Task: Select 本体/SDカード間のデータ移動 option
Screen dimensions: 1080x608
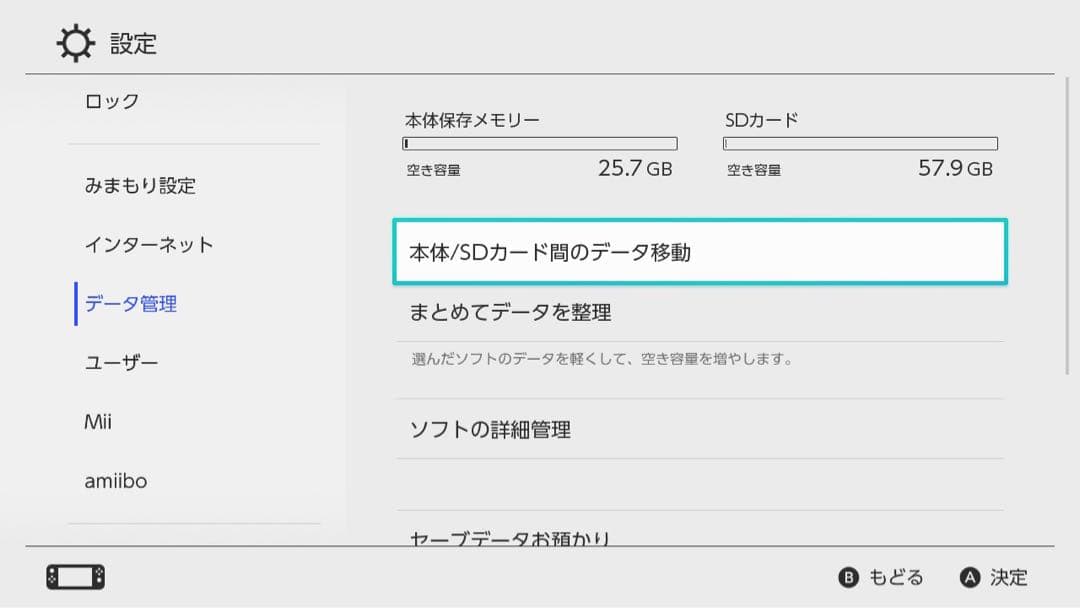Action: point(700,252)
